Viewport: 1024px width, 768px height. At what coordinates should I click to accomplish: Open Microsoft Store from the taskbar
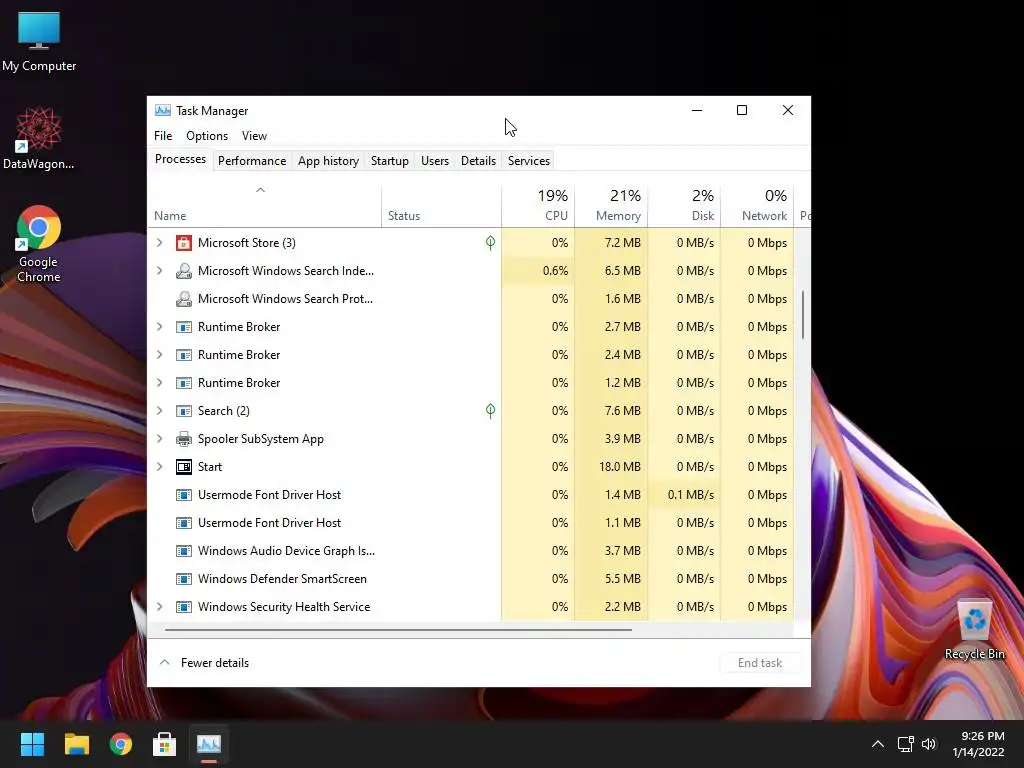165,744
